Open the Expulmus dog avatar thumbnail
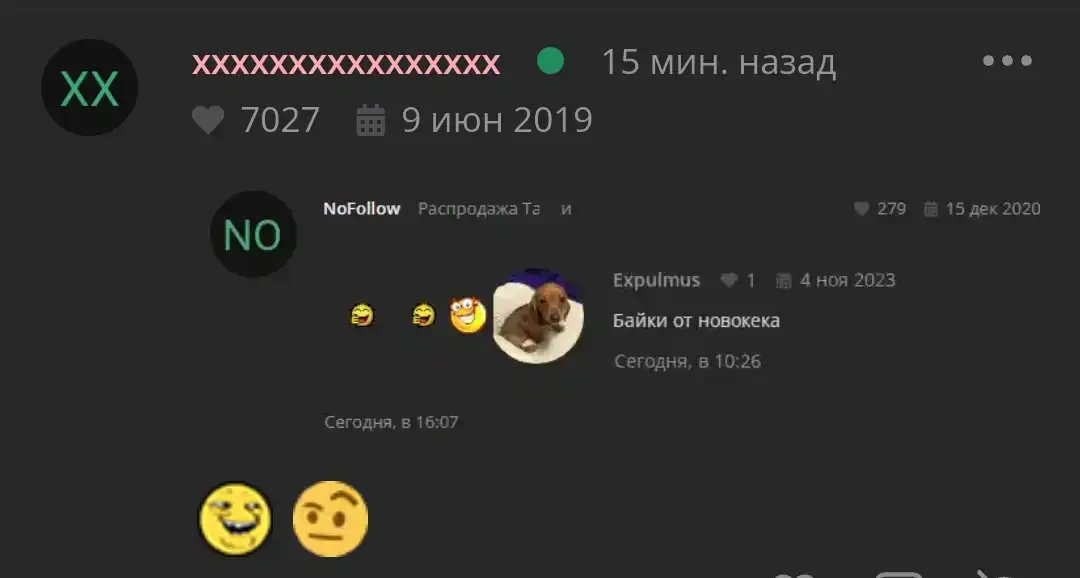1080x578 pixels. pyautogui.click(x=538, y=316)
